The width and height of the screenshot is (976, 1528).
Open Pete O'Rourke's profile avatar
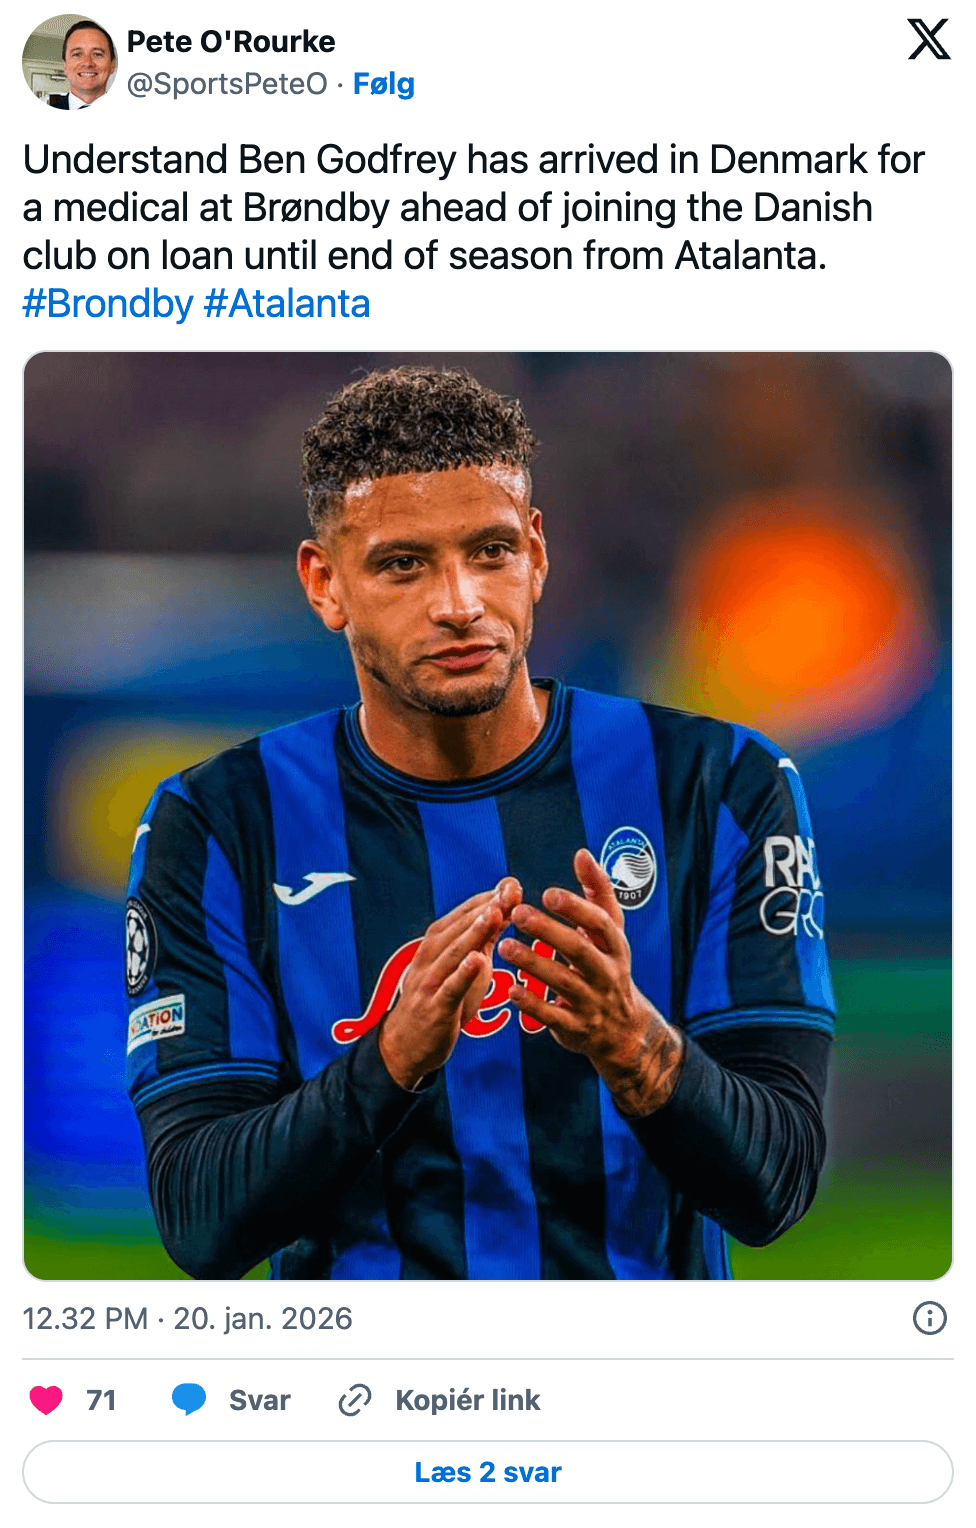[70, 62]
